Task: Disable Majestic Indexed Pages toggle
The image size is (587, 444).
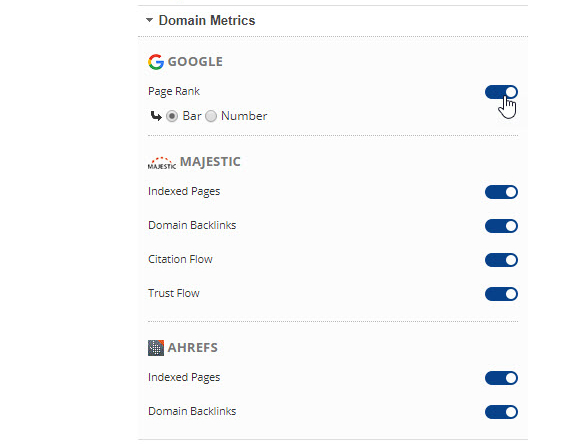Action: [501, 192]
